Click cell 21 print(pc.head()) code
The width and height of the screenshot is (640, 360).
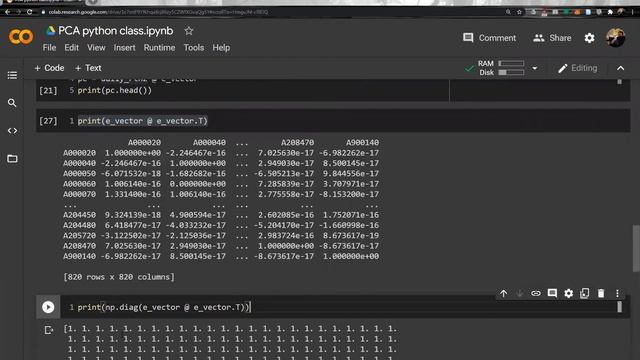click(115, 90)
